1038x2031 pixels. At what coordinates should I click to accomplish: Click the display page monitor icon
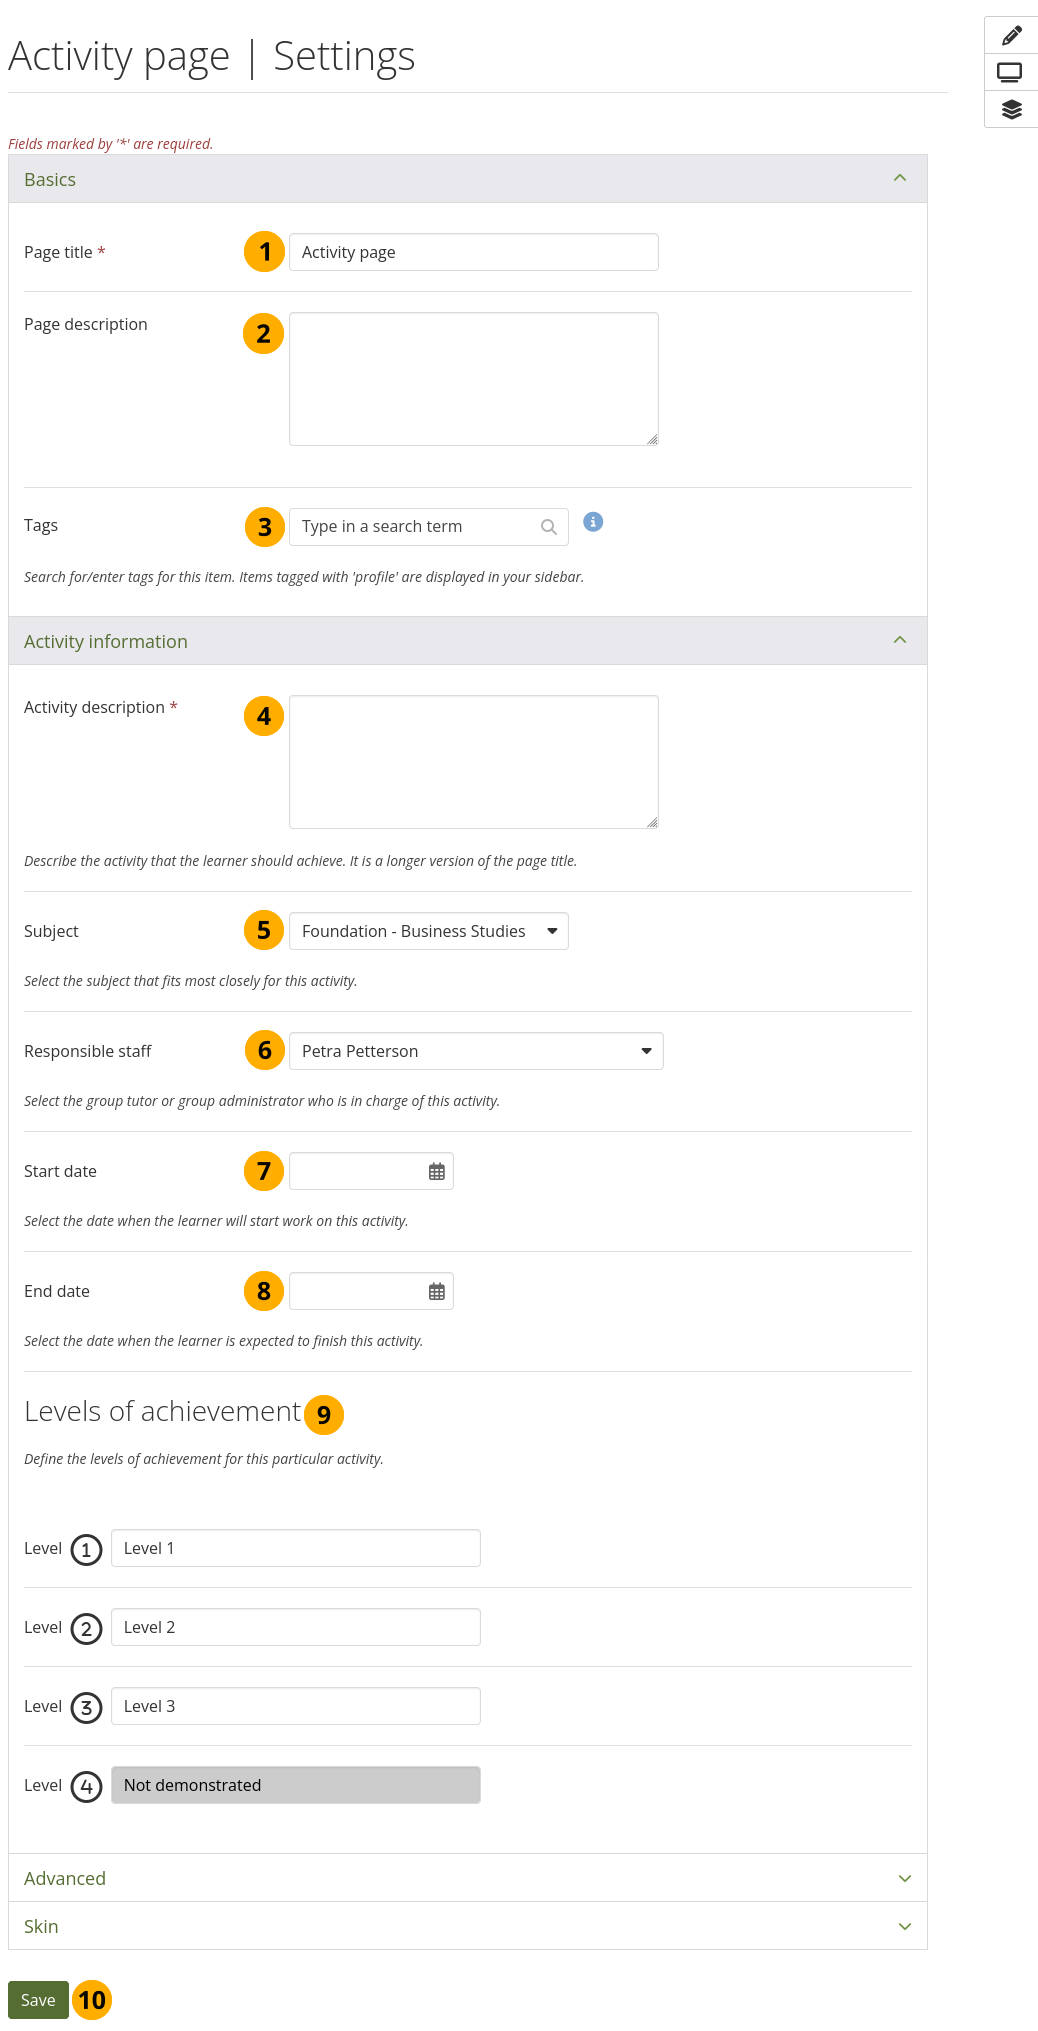coord(1010,72)
